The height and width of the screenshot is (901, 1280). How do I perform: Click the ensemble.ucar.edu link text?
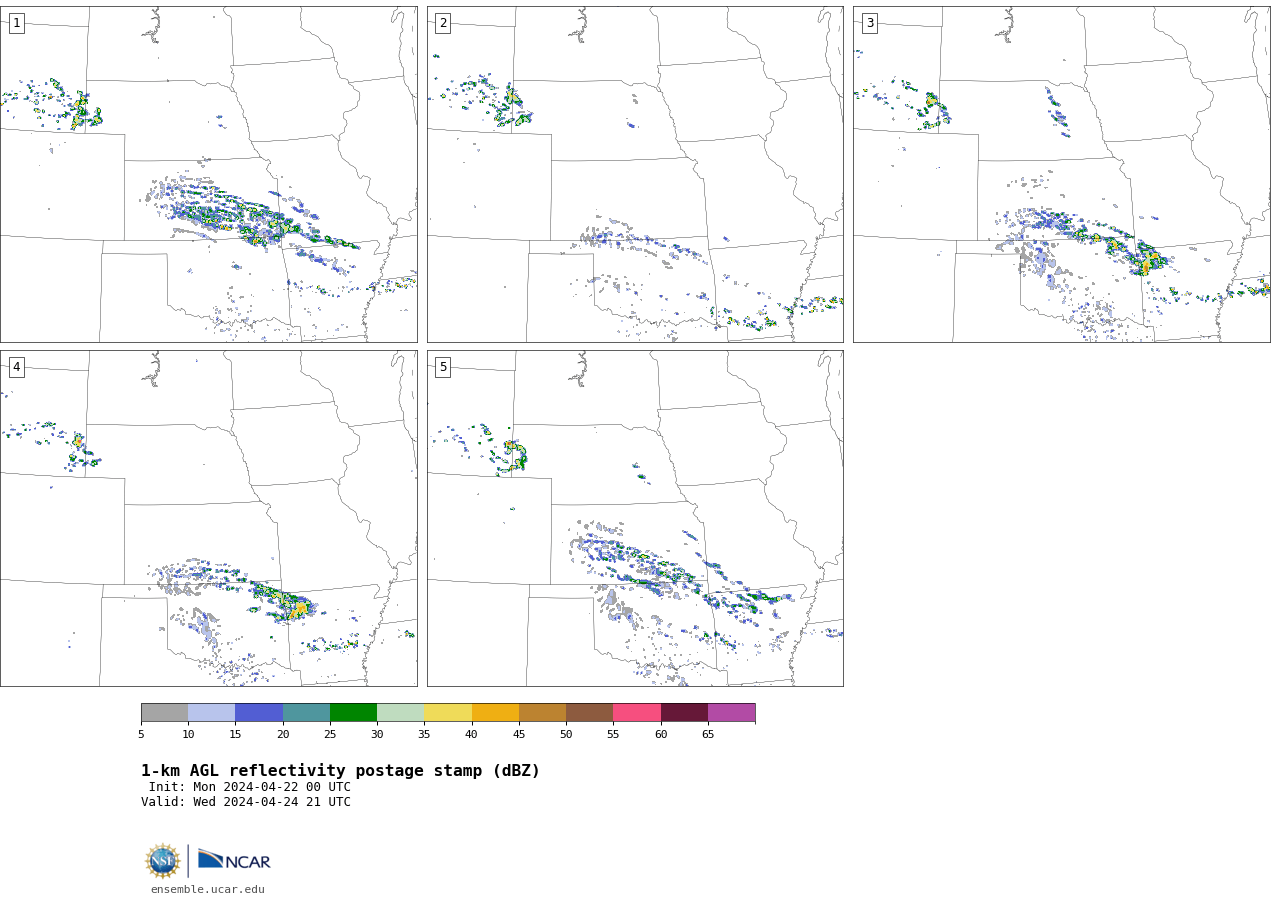pyautogui.click(x=208, y=889)
